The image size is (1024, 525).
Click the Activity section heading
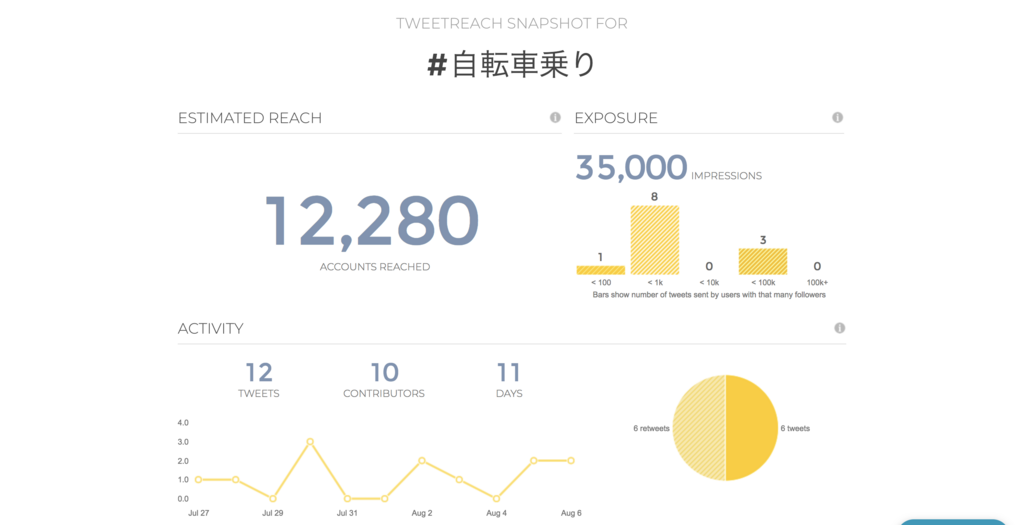pos(210,328)
